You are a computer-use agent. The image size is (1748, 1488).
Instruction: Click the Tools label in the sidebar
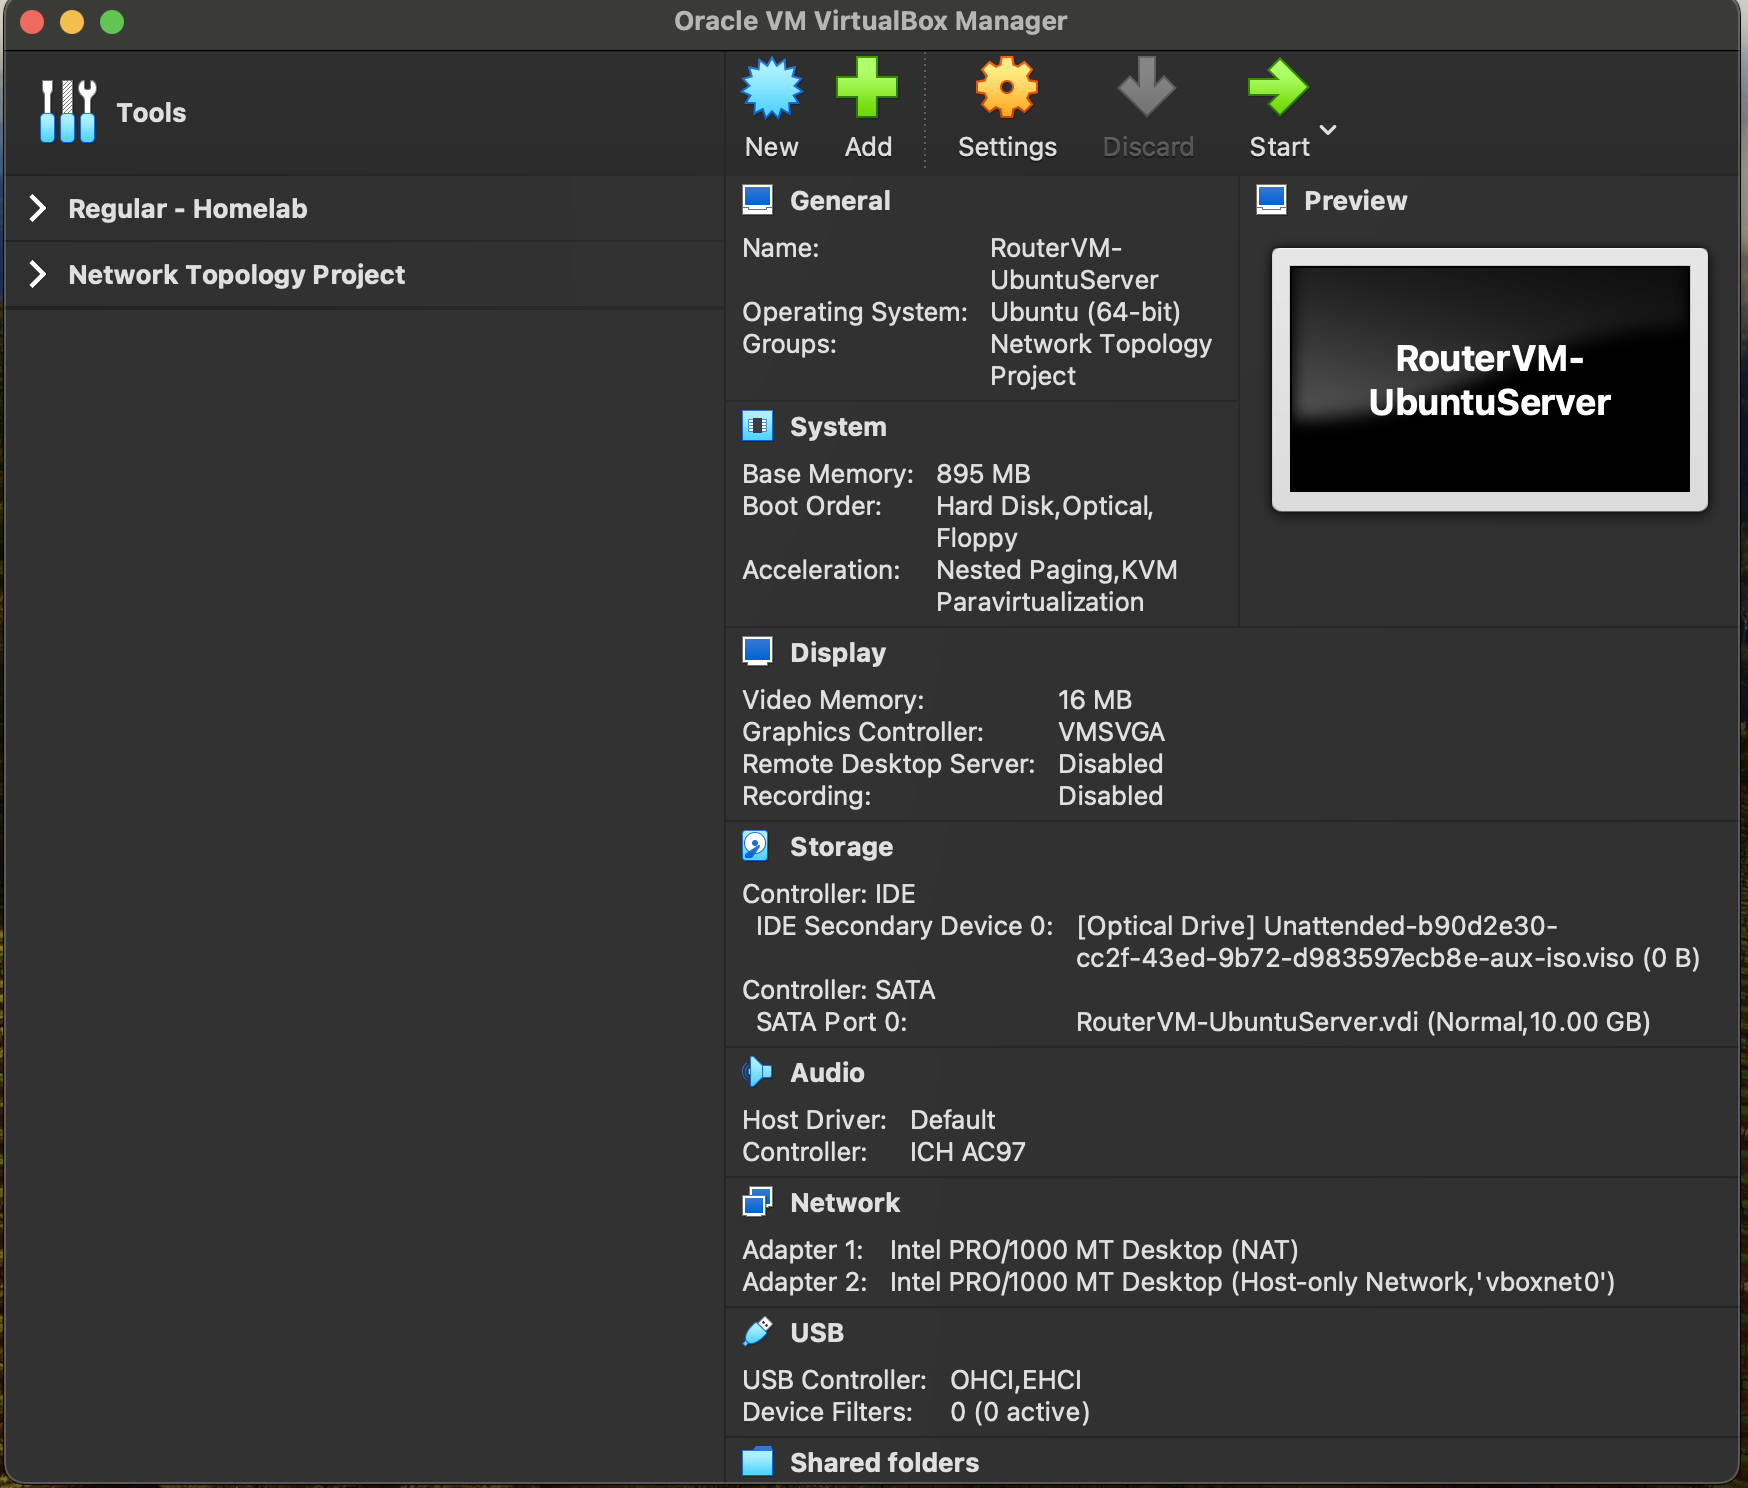tap(151, 112)
